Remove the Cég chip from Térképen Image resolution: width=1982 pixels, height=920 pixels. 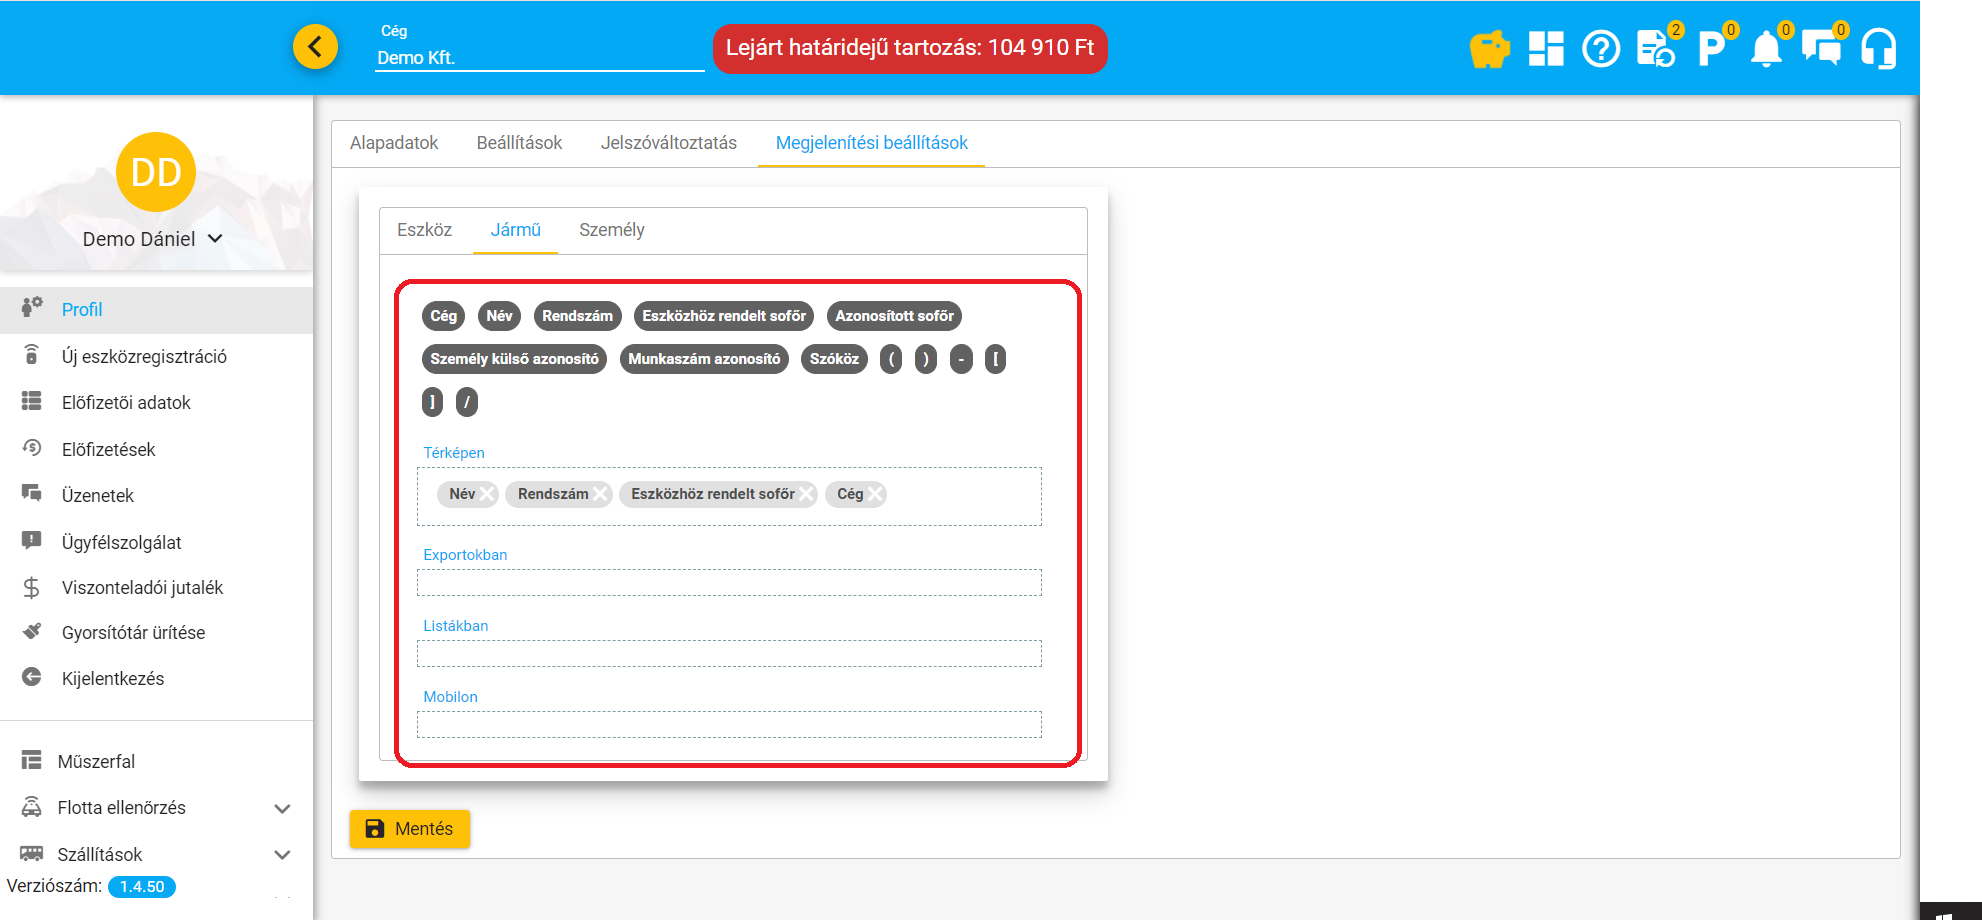[875, 494]
